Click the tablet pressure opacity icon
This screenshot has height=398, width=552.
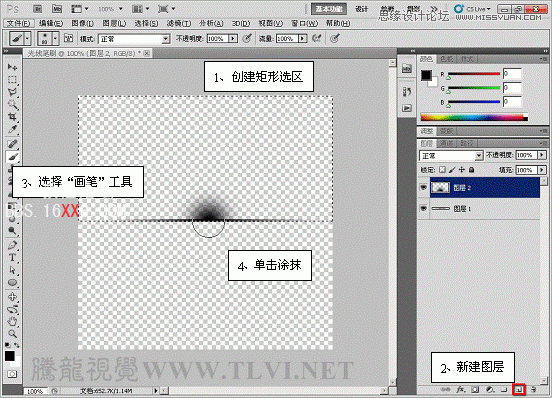click(x=247, y=38)
